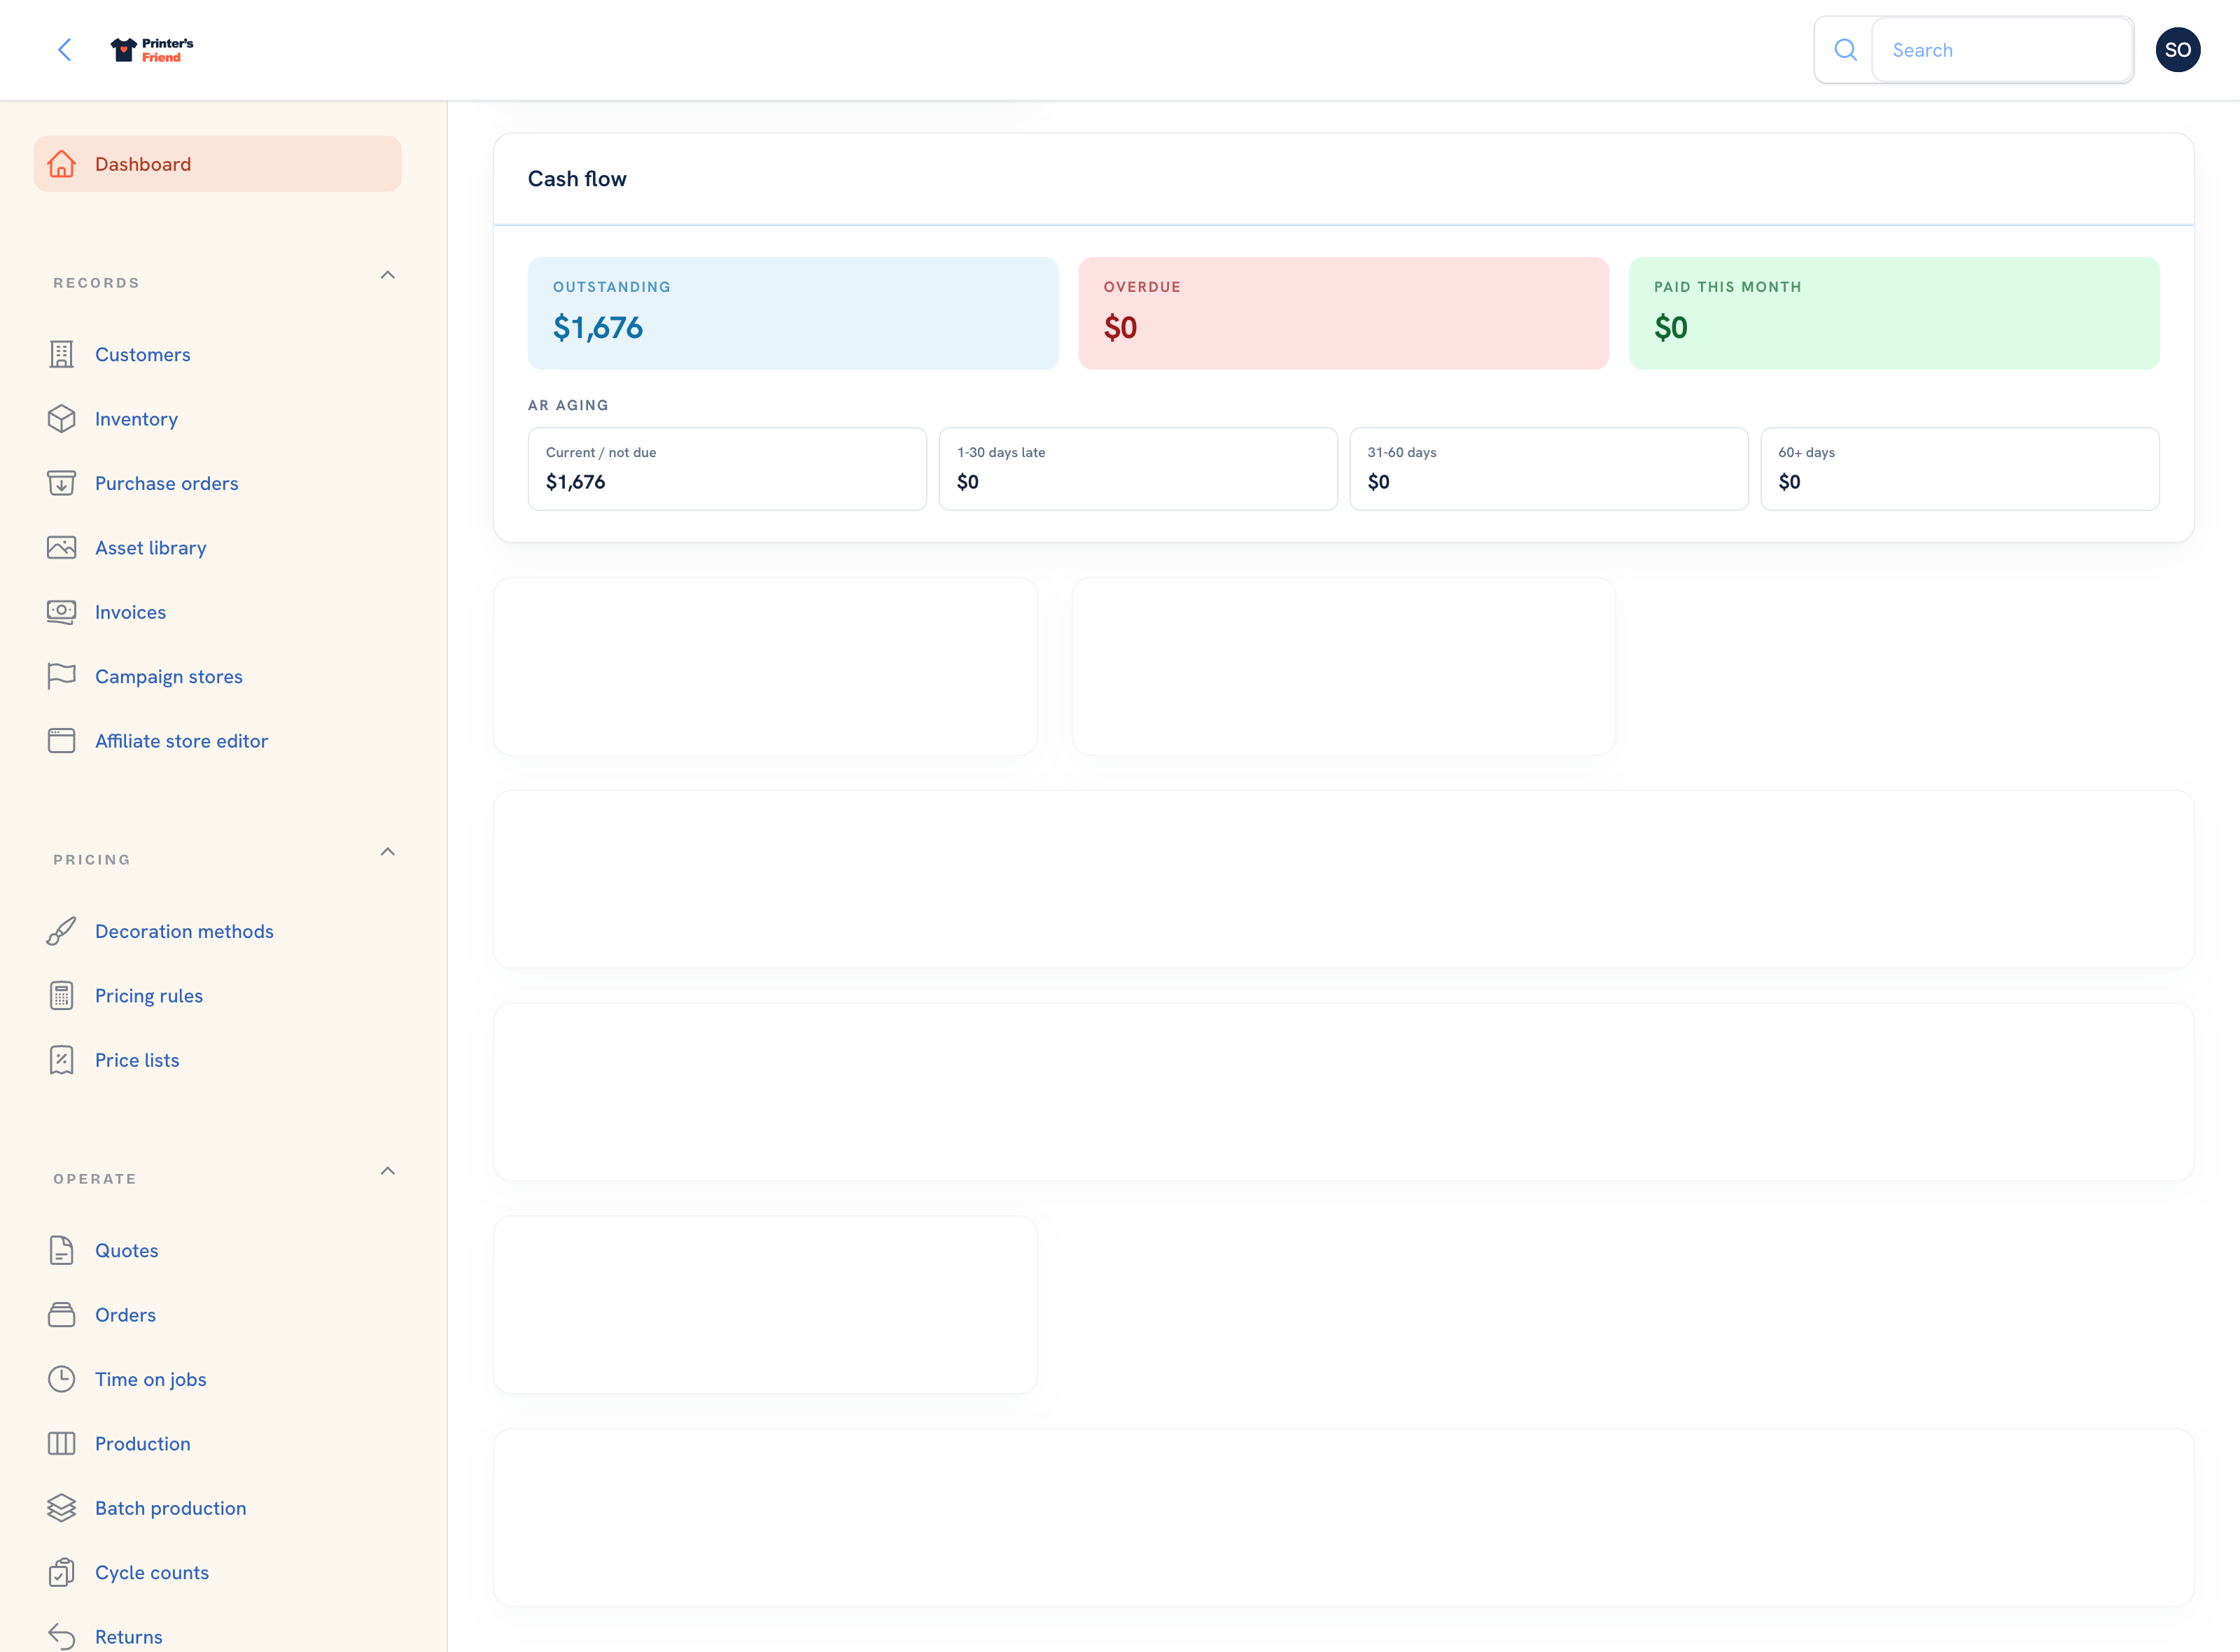2240x1652 pixels.
Task: Open Orders link
Action: (x=126, y=1315)
